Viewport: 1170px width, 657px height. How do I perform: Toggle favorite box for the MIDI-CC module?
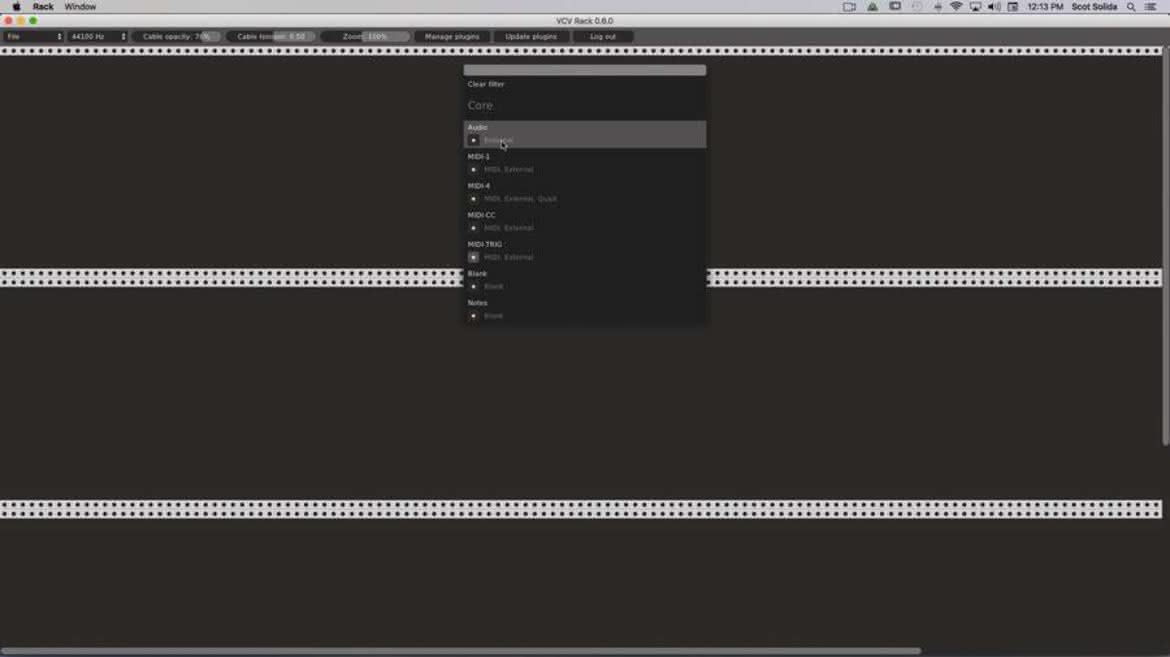(473, 228)
